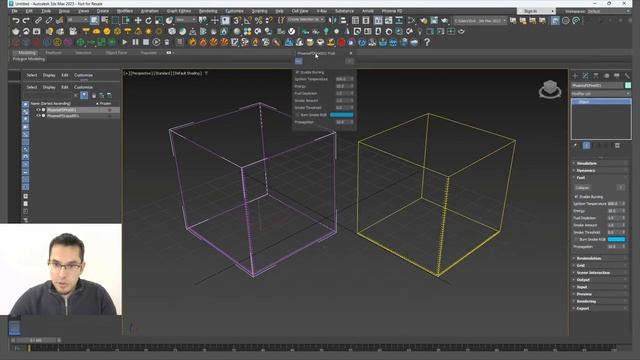640x360 pixels.
Task: Open the Modify tab in command panel
Action: [586, 76]
